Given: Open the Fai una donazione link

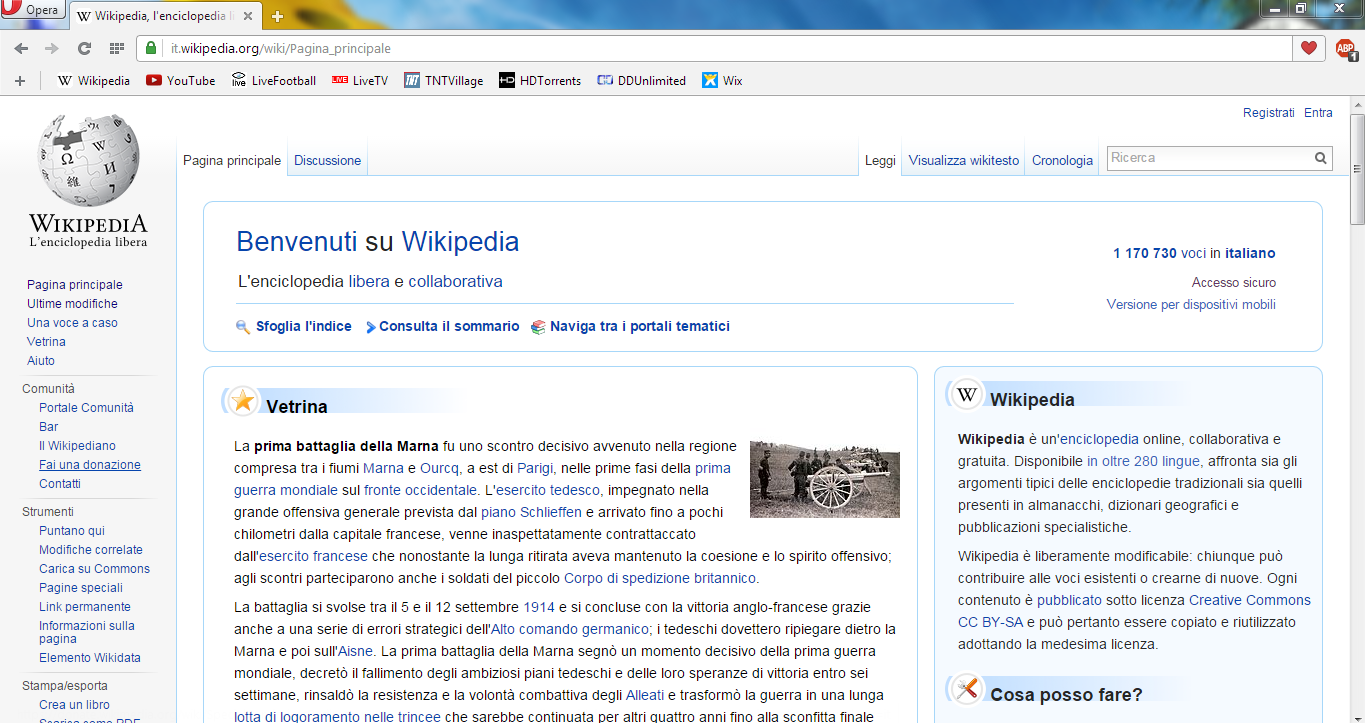Looking at the screenshot, I should pos(90,465).
